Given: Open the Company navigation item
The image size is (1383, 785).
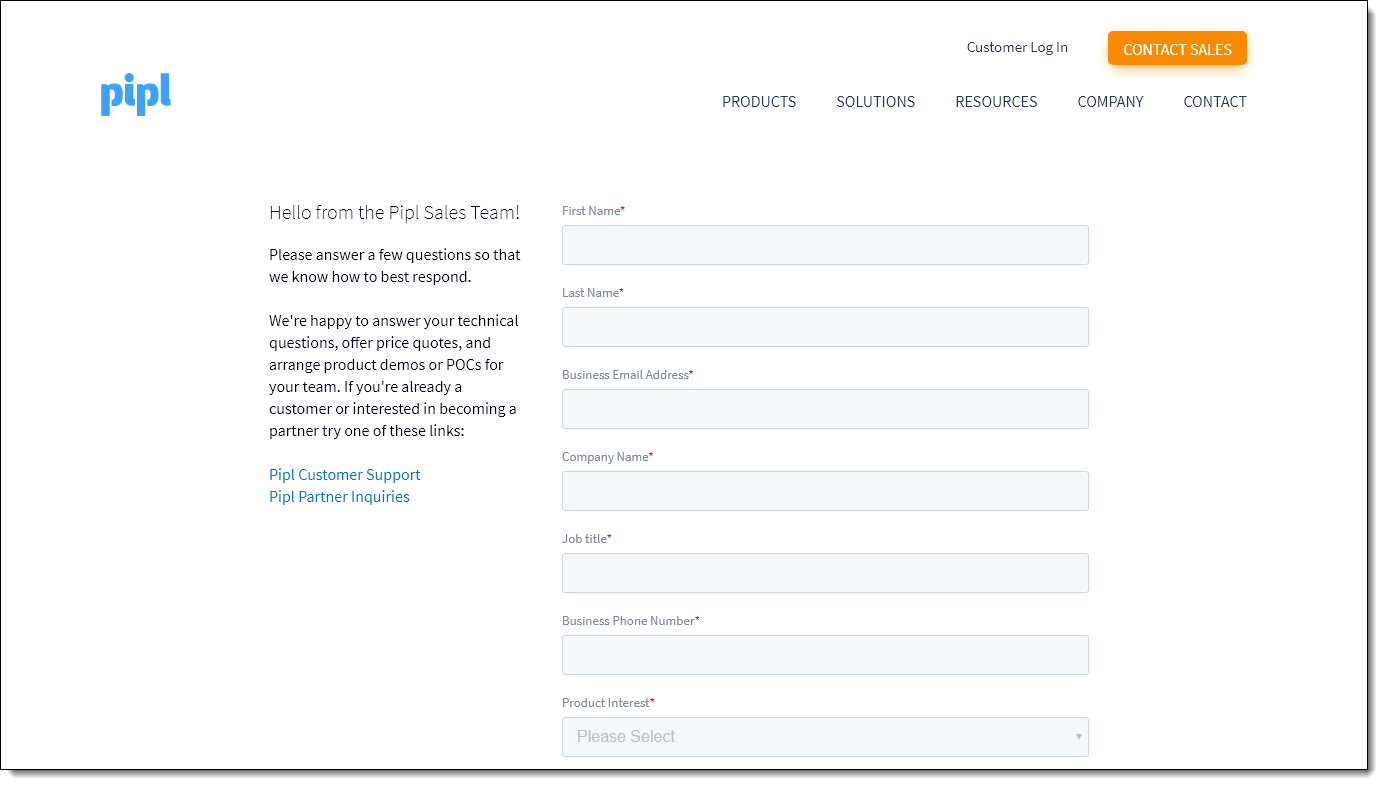Looking at the screenshot, I should (1110, 102).
